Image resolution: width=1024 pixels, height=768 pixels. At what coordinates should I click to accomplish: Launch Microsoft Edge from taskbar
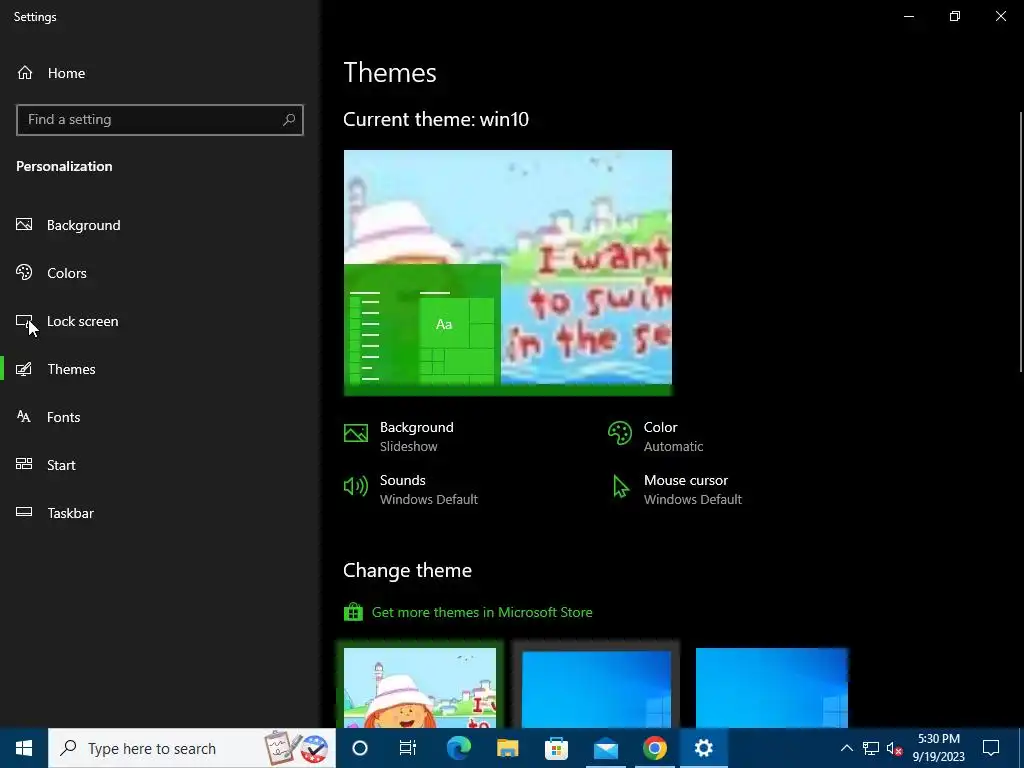[x=458, y=748]
